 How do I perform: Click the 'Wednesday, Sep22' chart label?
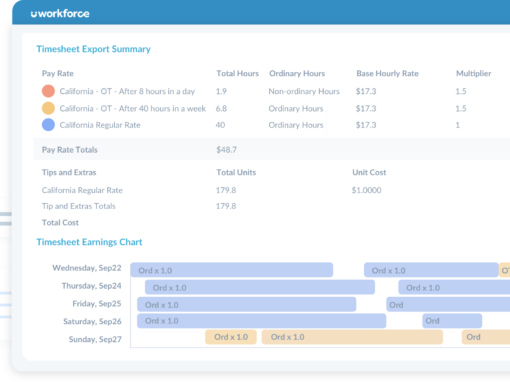(x=87, y=268)
